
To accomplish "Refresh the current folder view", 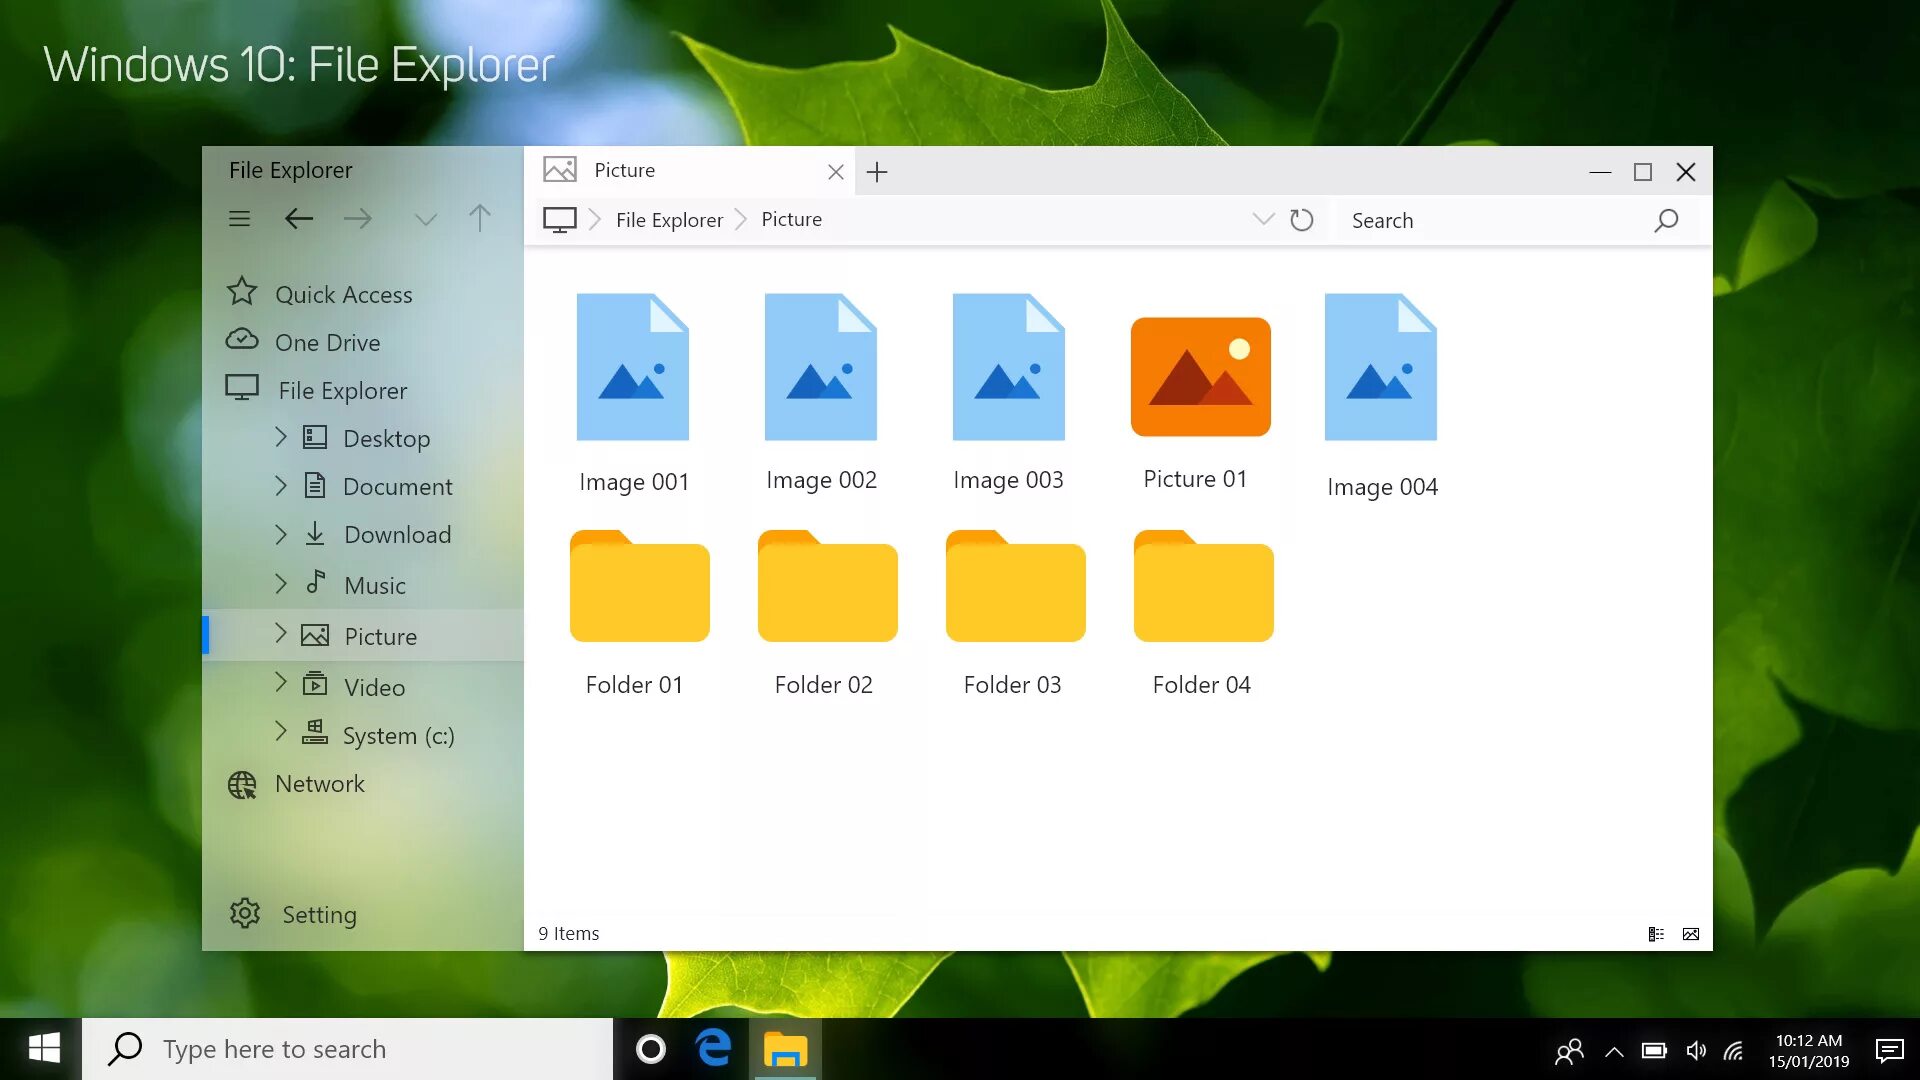I will point(1301,220).
